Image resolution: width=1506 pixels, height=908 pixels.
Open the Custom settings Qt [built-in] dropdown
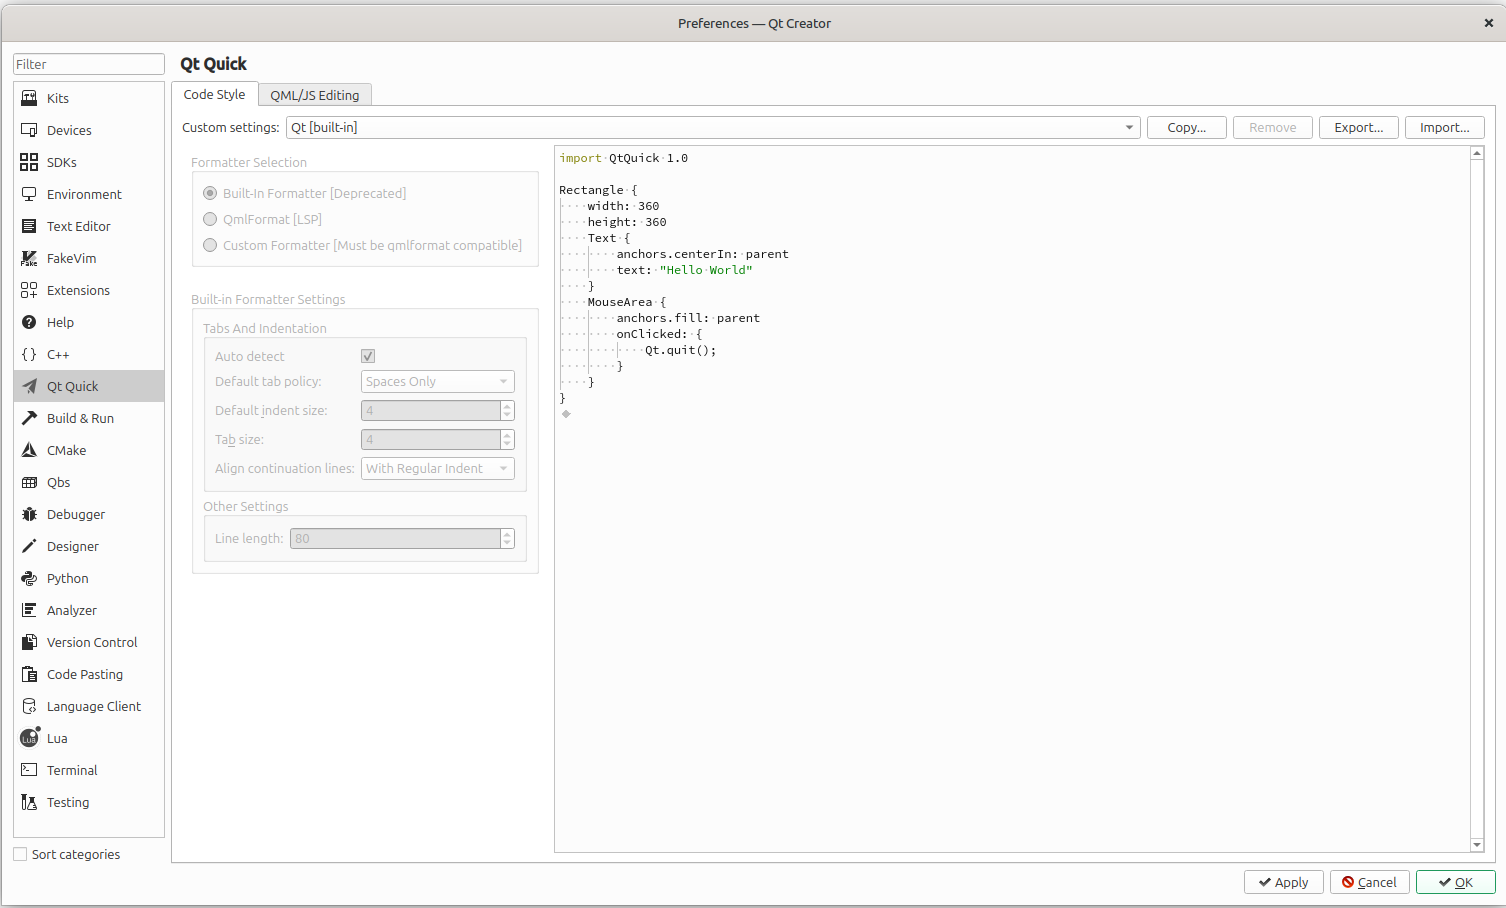click(x=713, y=127)
